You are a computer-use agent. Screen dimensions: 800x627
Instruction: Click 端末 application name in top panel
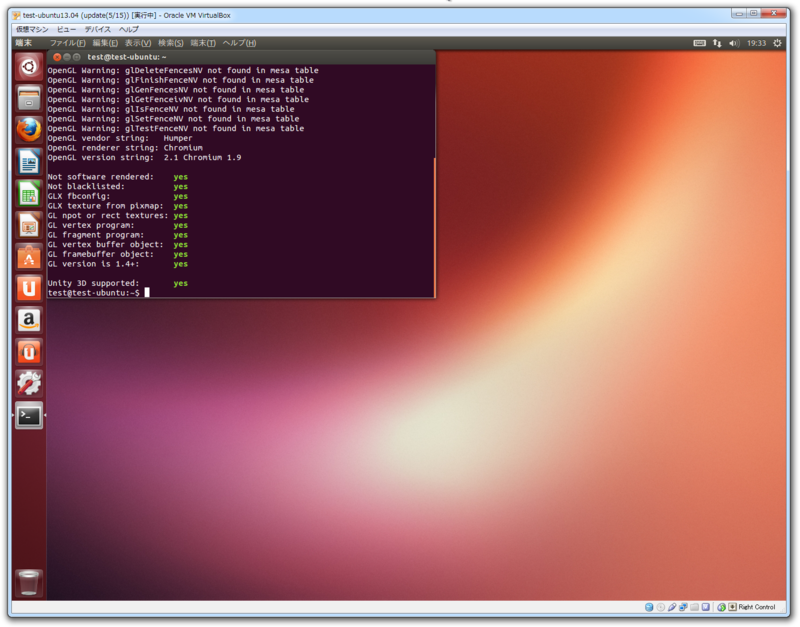23,43
